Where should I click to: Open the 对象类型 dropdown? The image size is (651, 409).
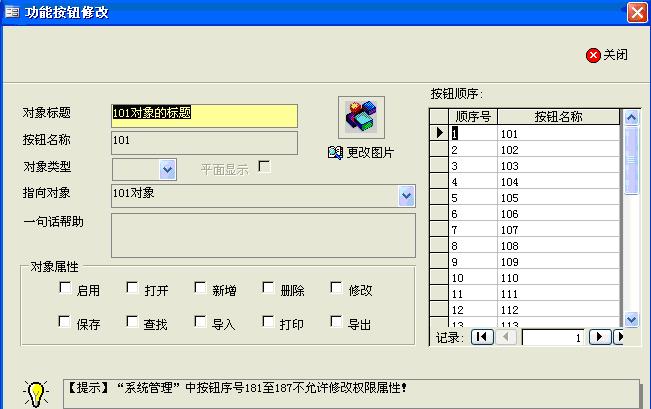click(x=168, y=169)
